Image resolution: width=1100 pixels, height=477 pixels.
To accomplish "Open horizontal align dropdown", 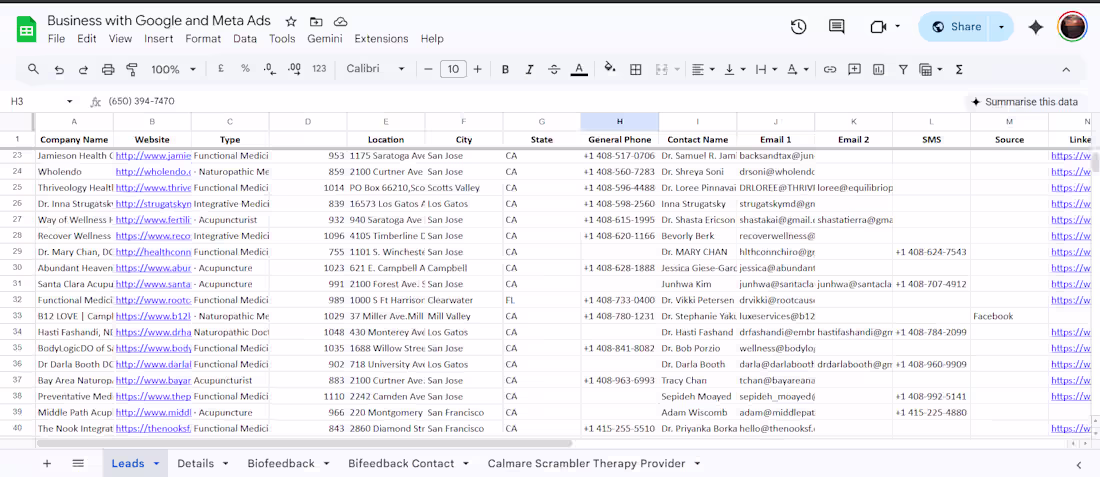I will point(702,69).
